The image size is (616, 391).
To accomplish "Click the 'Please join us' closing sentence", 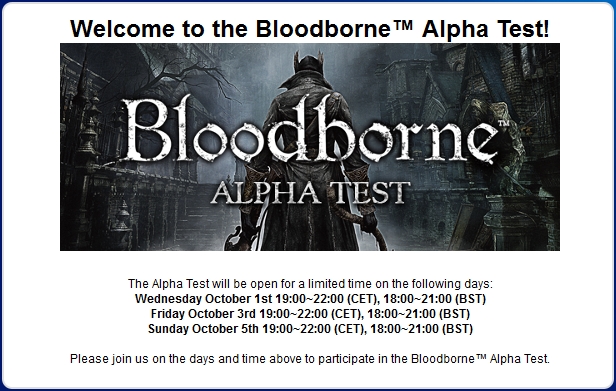I will pos(310,359).
